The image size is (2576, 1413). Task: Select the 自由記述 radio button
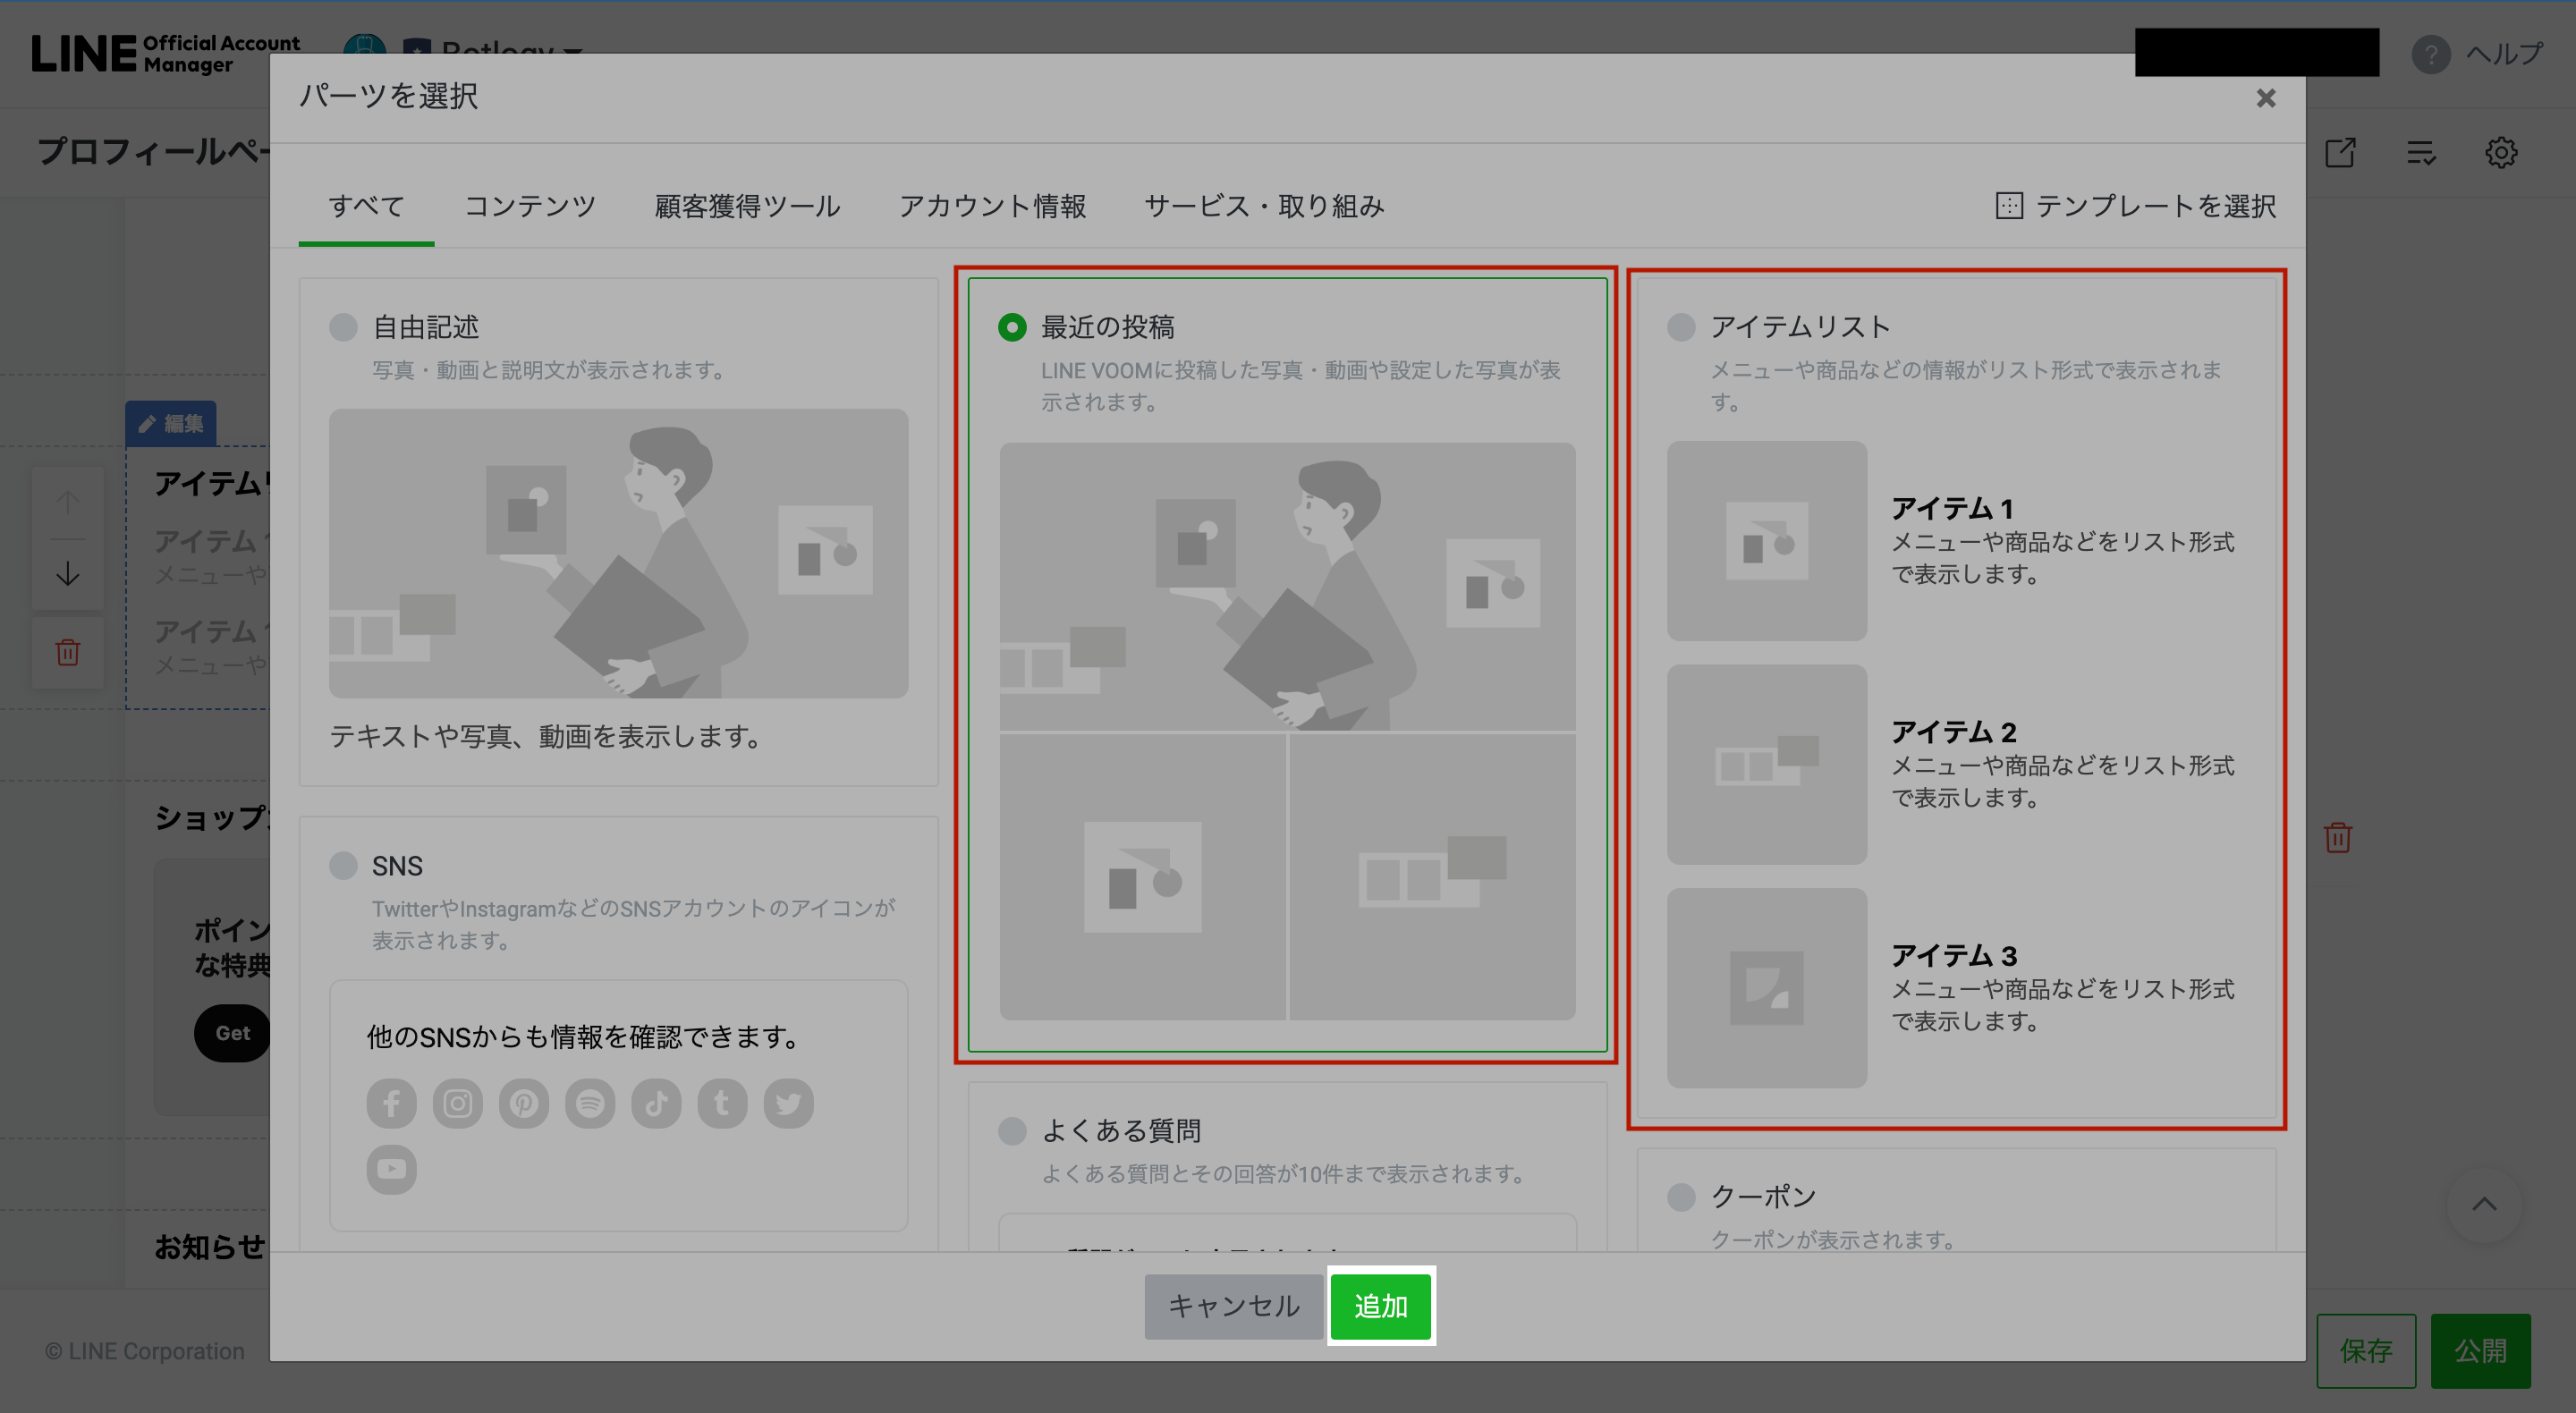coord(343,327)
